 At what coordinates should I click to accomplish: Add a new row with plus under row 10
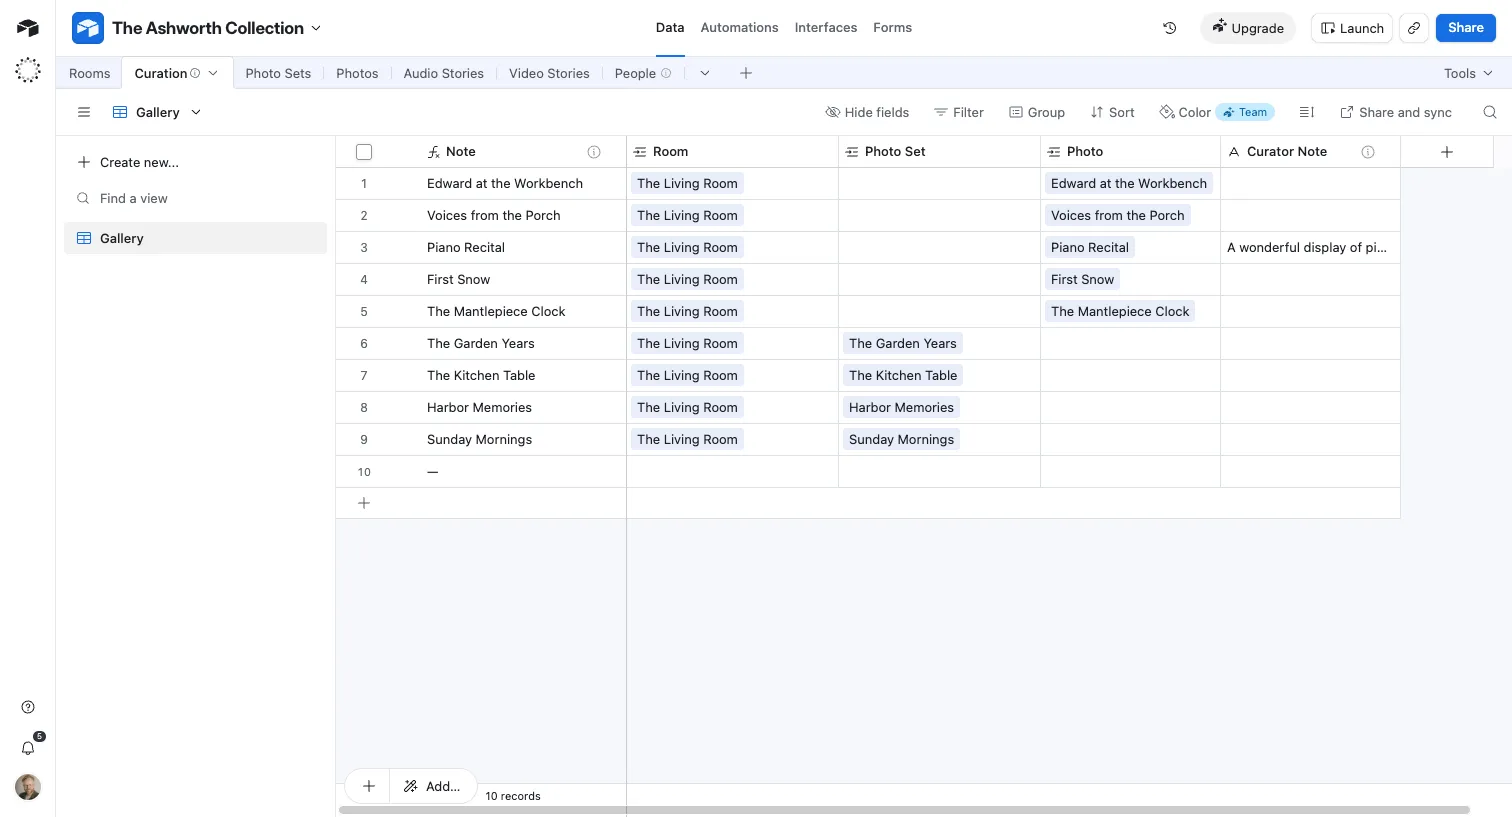[364, 503]
